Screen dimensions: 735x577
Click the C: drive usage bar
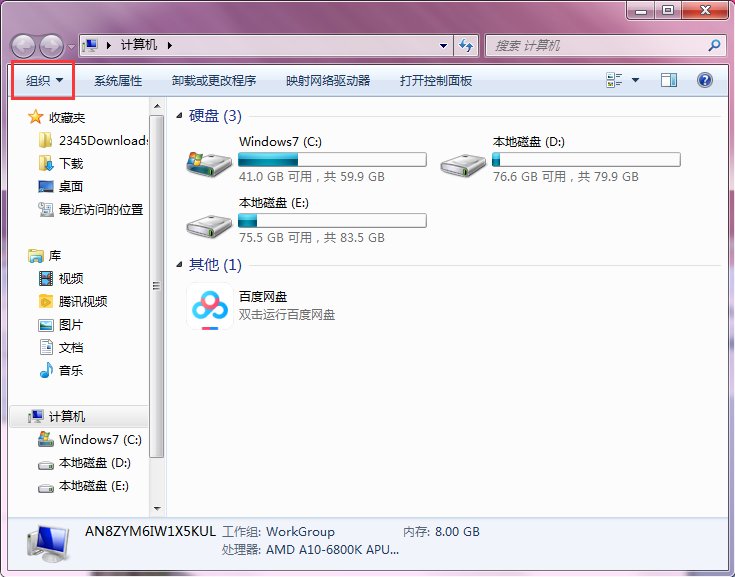point(332,159)
